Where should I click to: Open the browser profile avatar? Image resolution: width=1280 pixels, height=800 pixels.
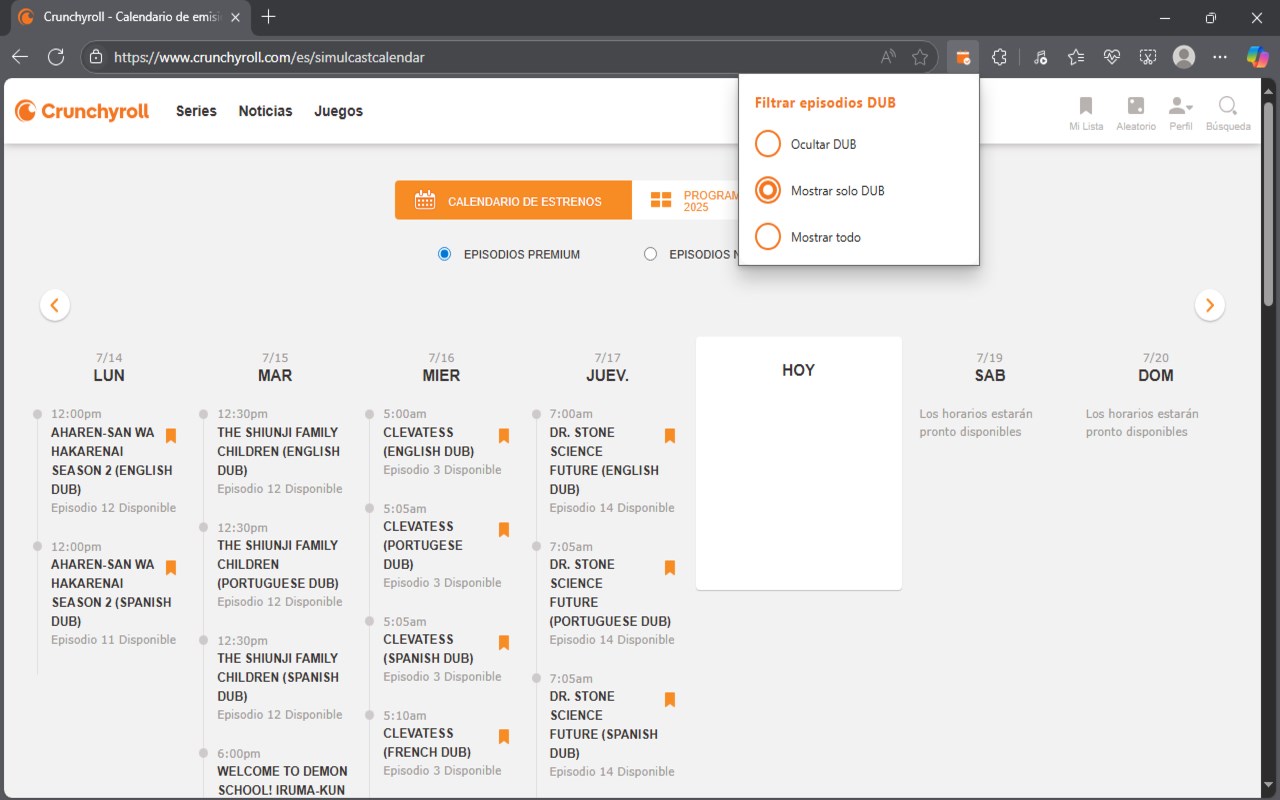click(x=1184, y=57)
